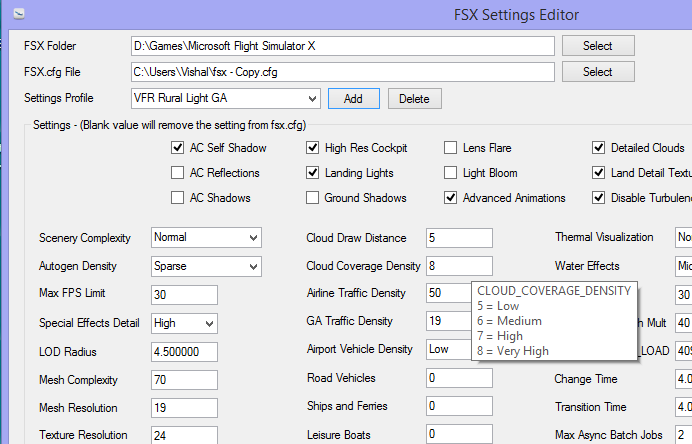Toggle Disable Turbulence checkbox
The image size is (692, 444).
598,198
